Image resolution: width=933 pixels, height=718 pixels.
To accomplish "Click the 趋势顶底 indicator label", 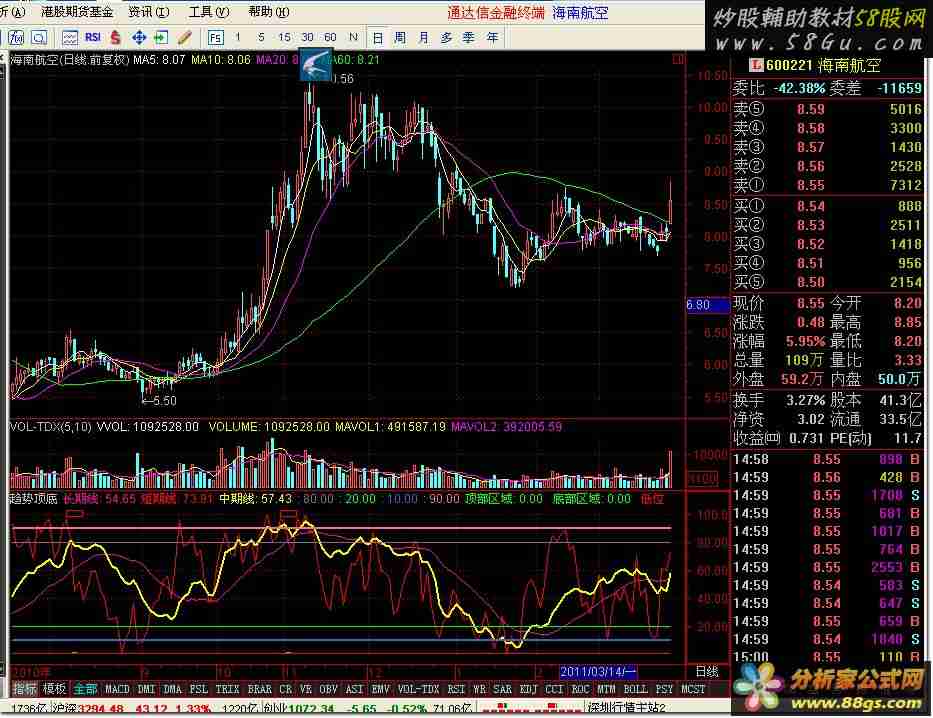I will (x=33, y=498).
